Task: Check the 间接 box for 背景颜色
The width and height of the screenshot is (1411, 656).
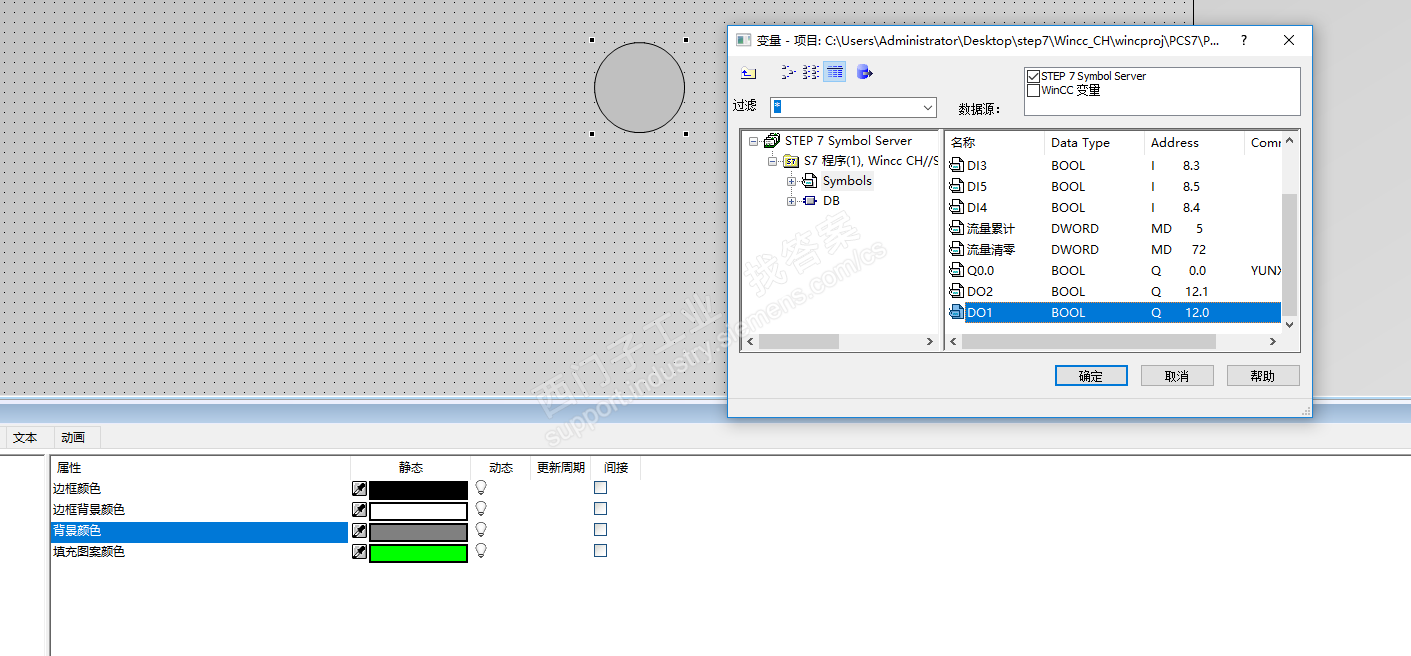Action: pyautogui.click(x=601, y=530)
